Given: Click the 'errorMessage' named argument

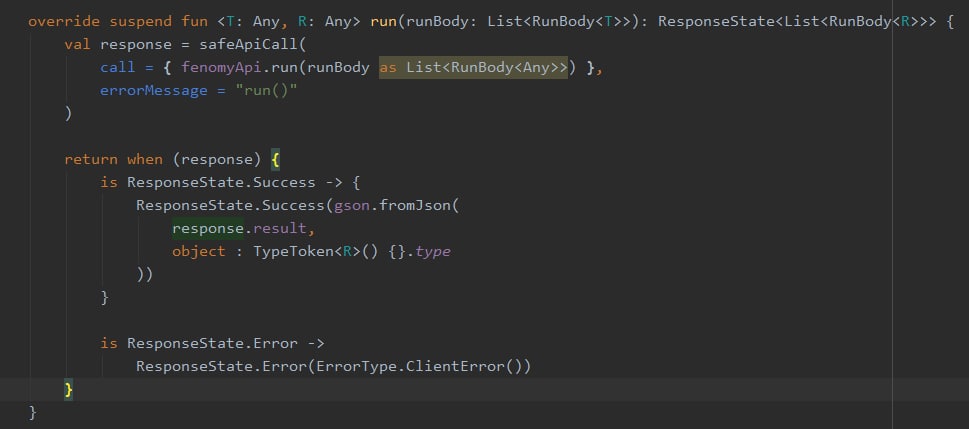Looking at the screenshot, I should 154,90.
